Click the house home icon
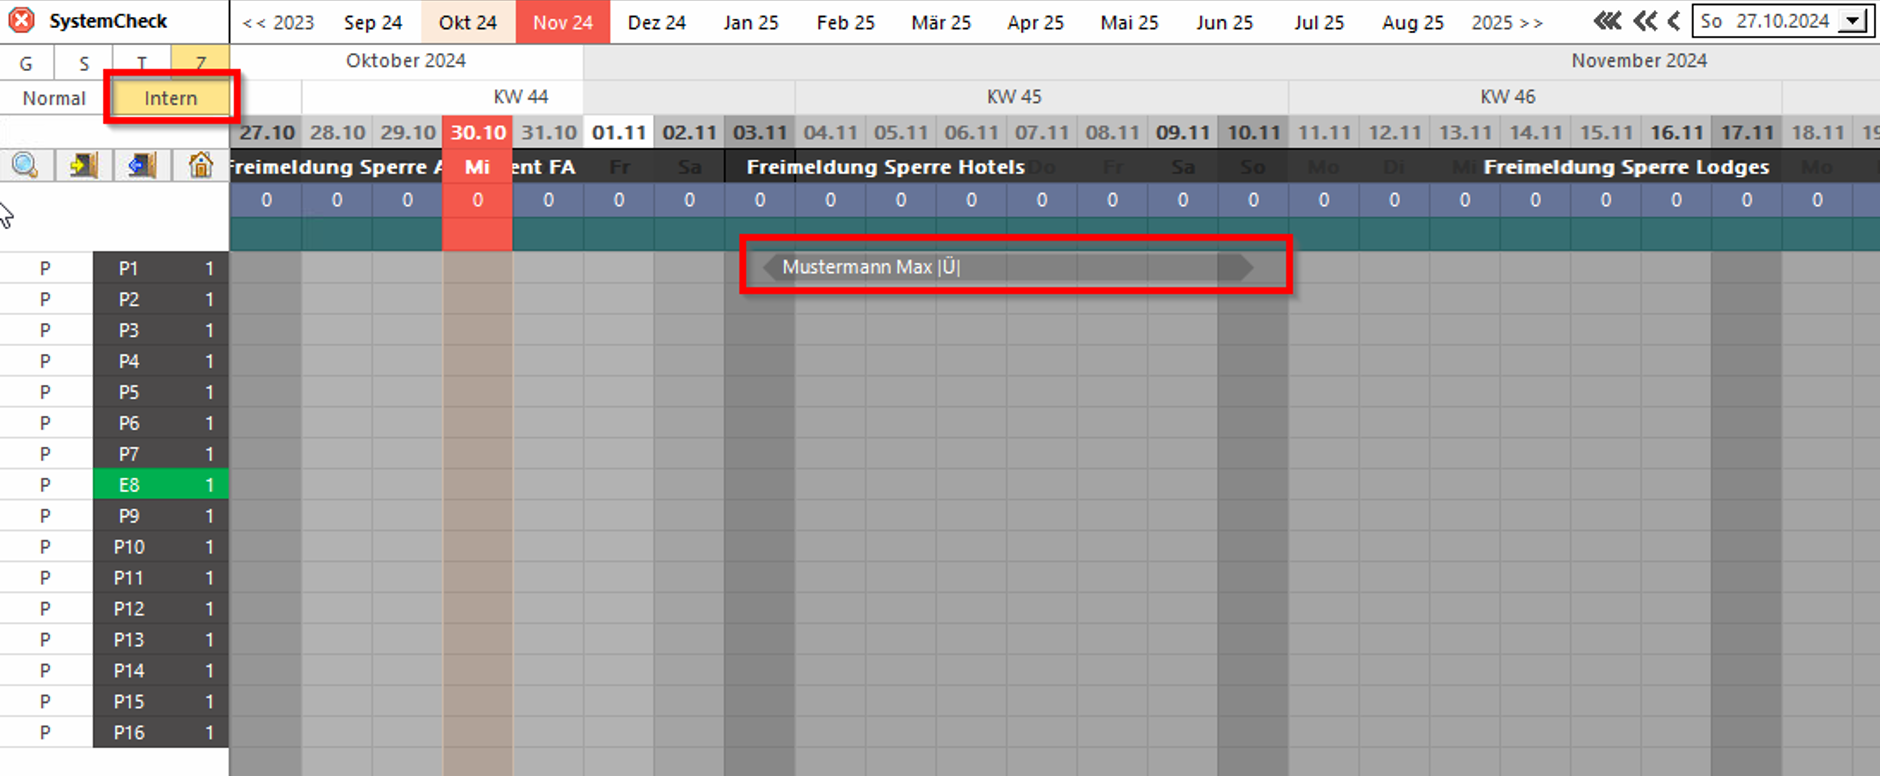 pyautogui.click(x=200, y=165)
